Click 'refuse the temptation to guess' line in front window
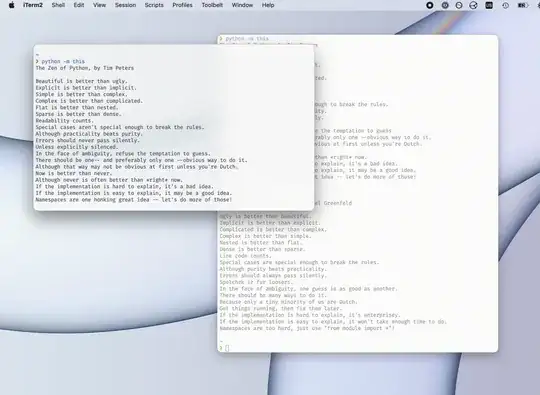Viewport: 540px width, 395px height. [x=123, y=154]
